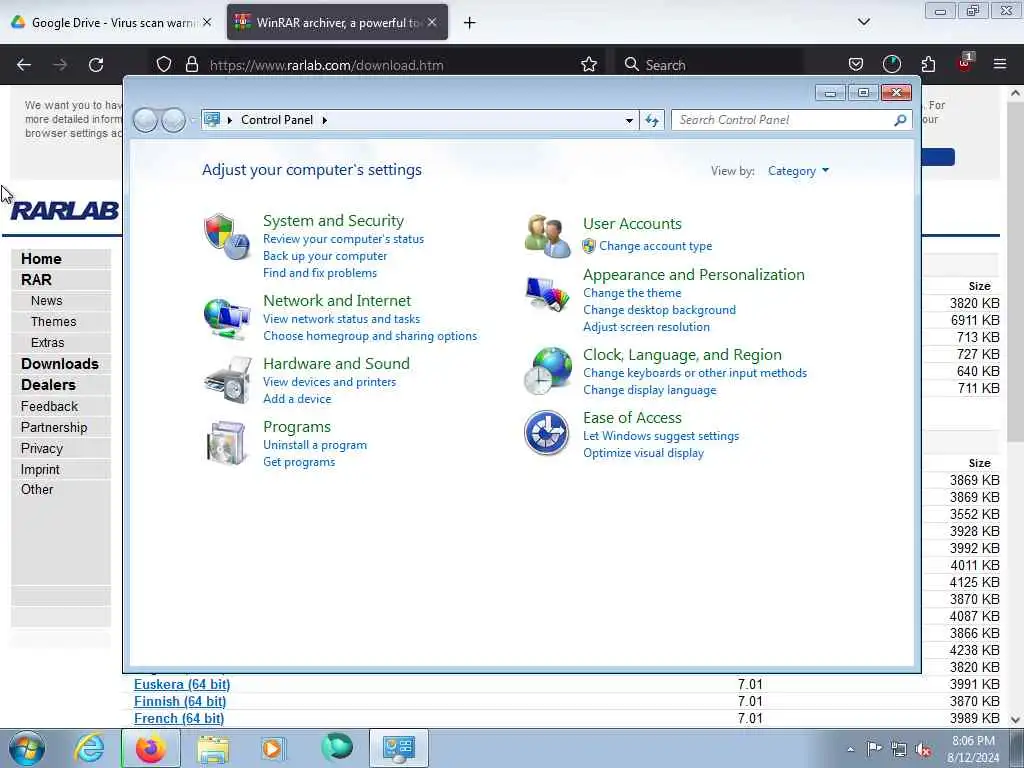The height and width of the screenshot is (768, 1024).
Task: Click Change desktop background link
Action: pyautogui.click(x=660, y=310)
